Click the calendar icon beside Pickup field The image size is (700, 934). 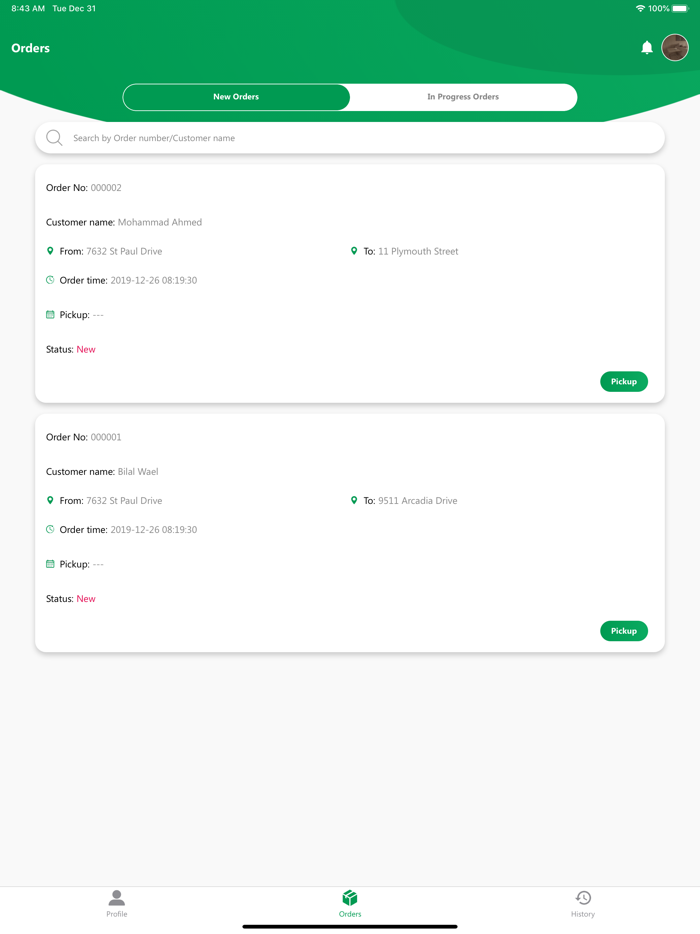point(49,314)
